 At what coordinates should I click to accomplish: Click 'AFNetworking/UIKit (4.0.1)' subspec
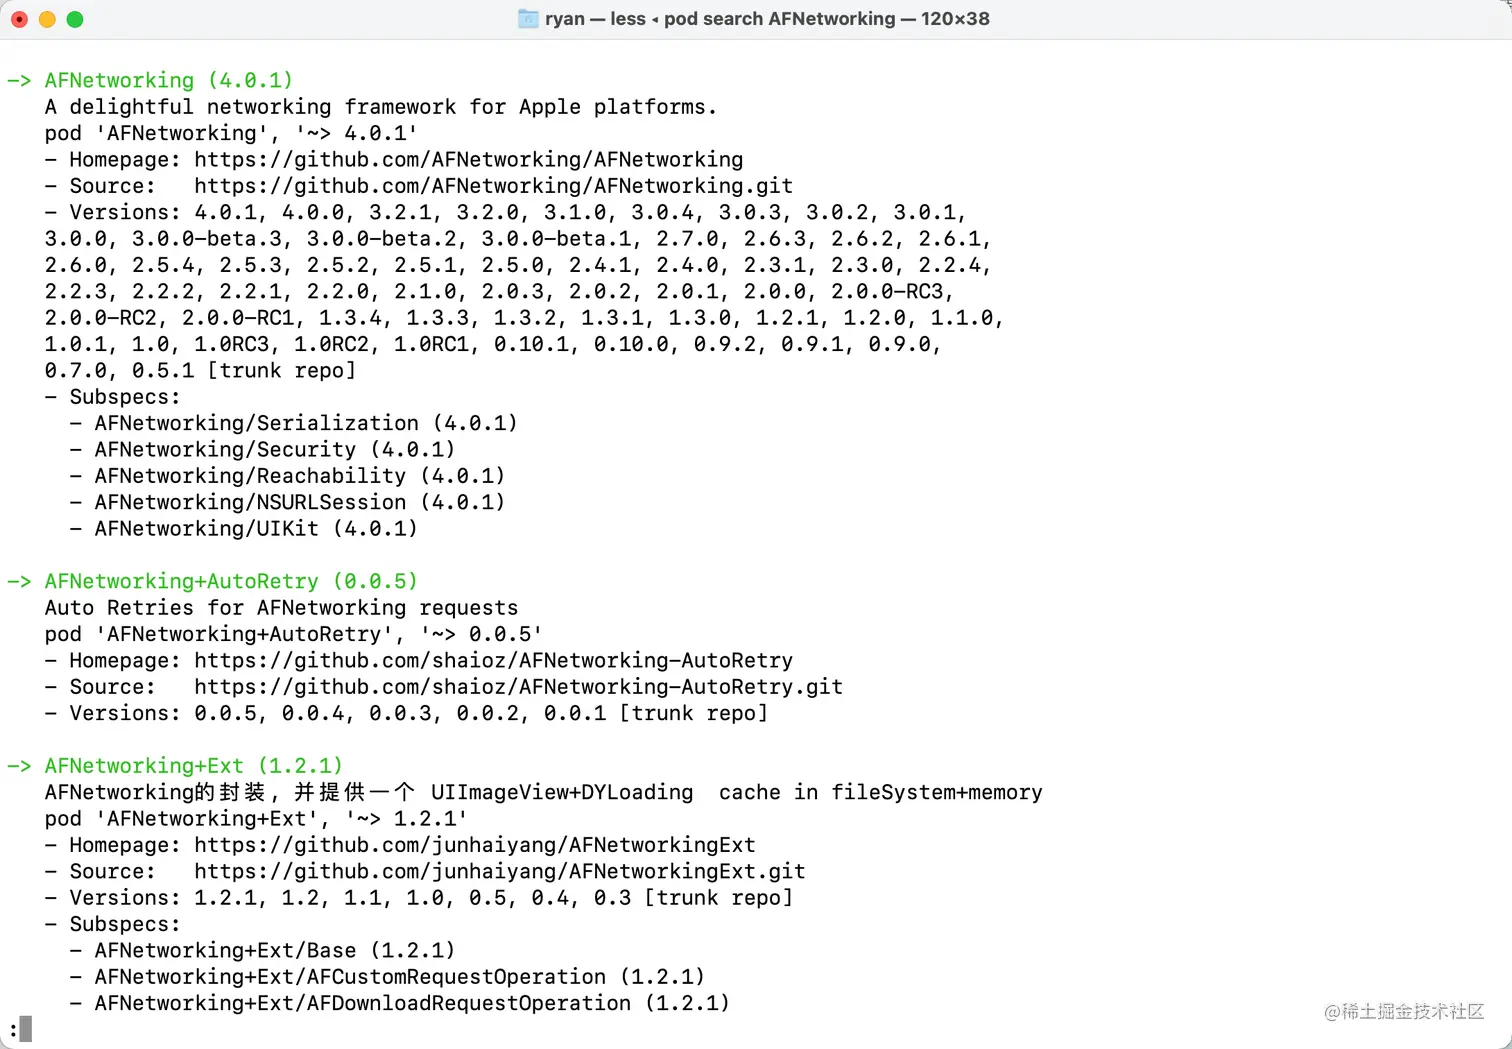click(256, 528)
